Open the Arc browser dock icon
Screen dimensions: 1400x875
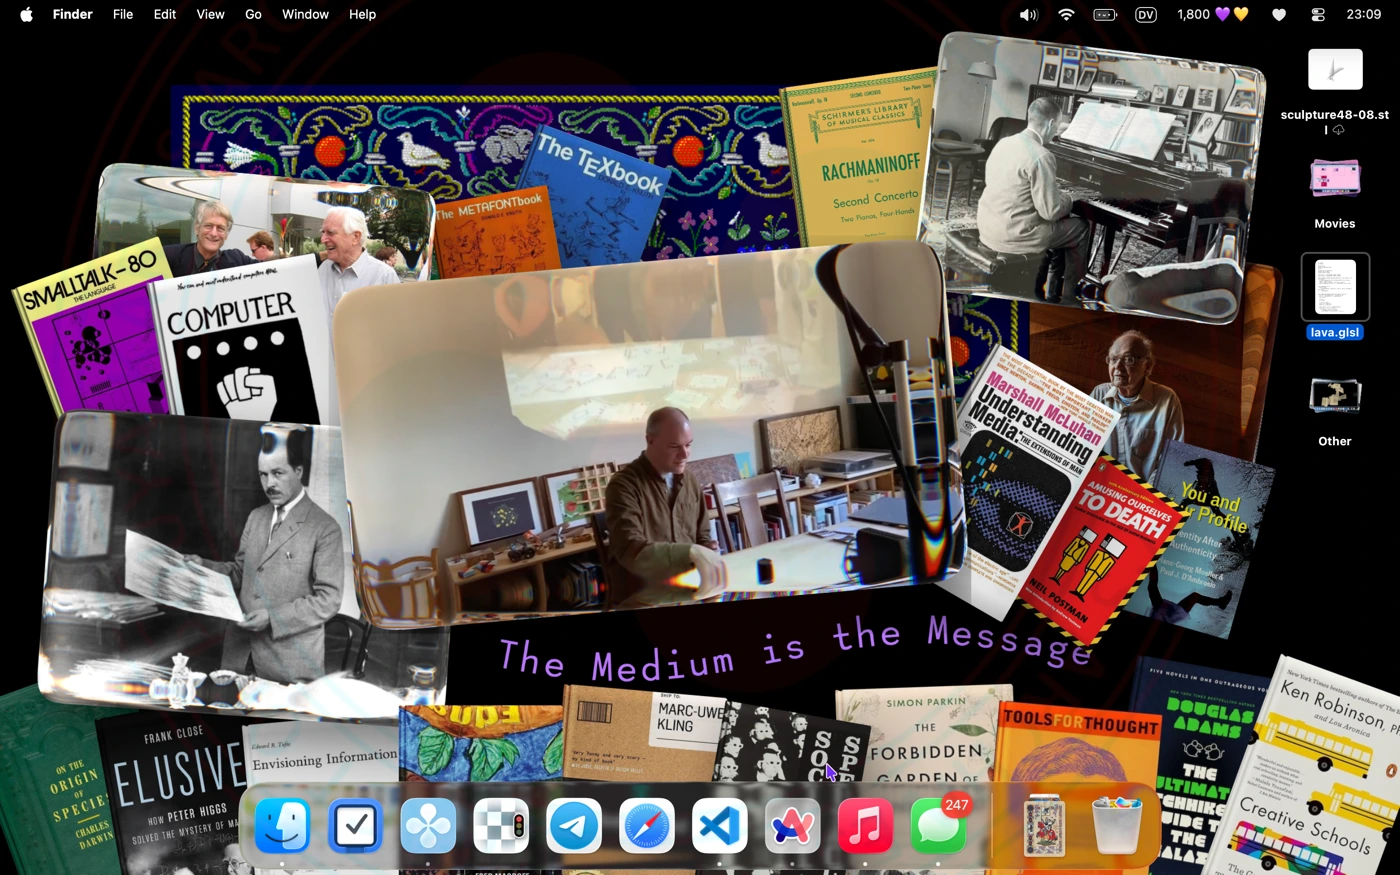[x=793, y=826]
